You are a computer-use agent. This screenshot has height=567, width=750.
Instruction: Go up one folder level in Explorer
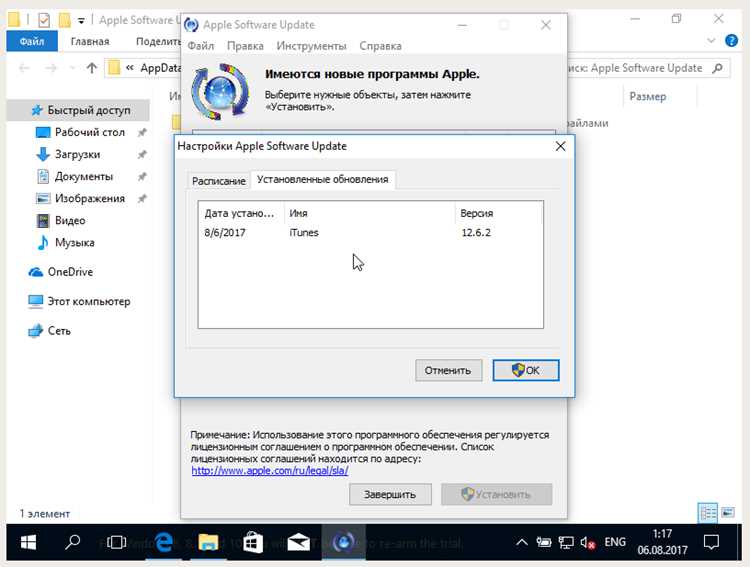coord(92,68)
